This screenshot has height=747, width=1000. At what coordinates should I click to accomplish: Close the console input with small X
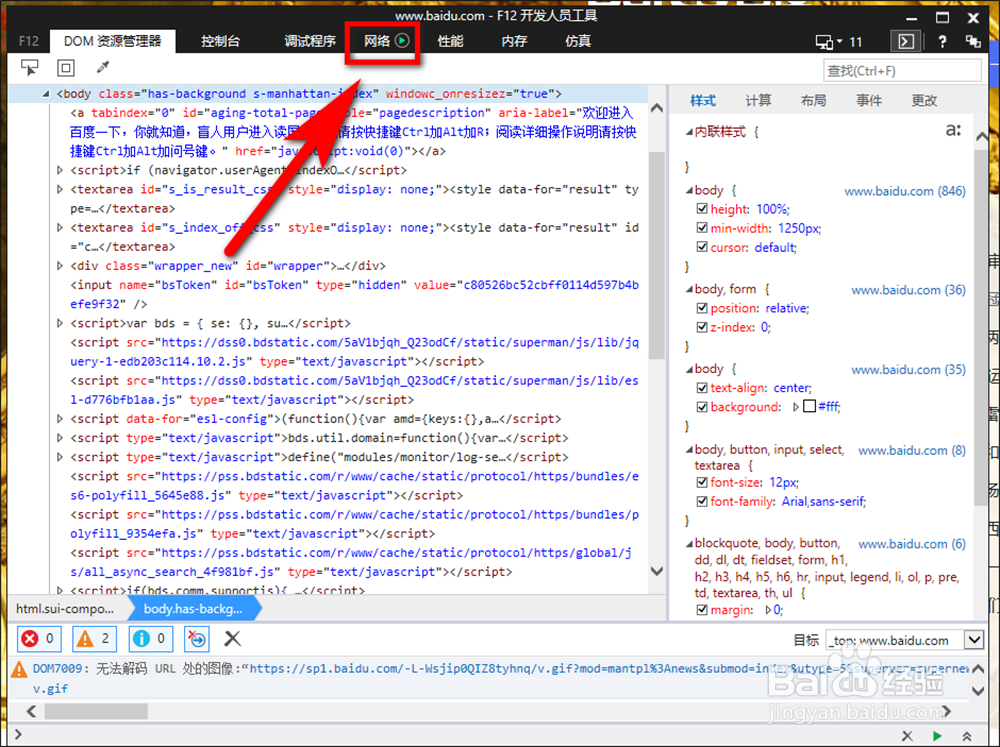pos(907,736)
